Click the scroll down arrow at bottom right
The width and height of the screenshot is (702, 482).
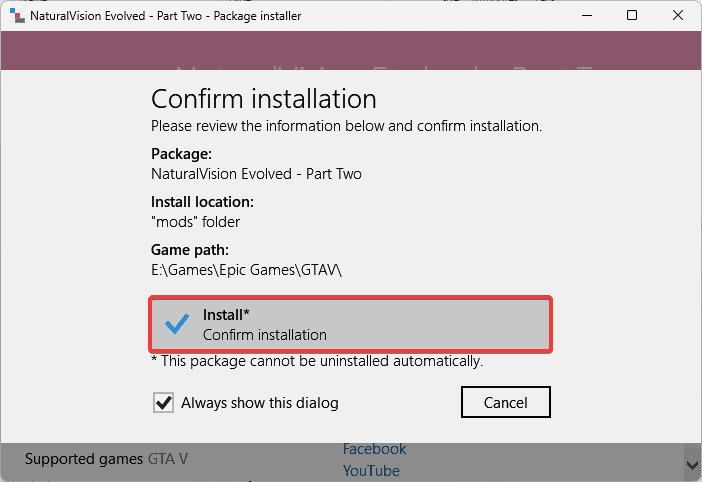point(692,464)
